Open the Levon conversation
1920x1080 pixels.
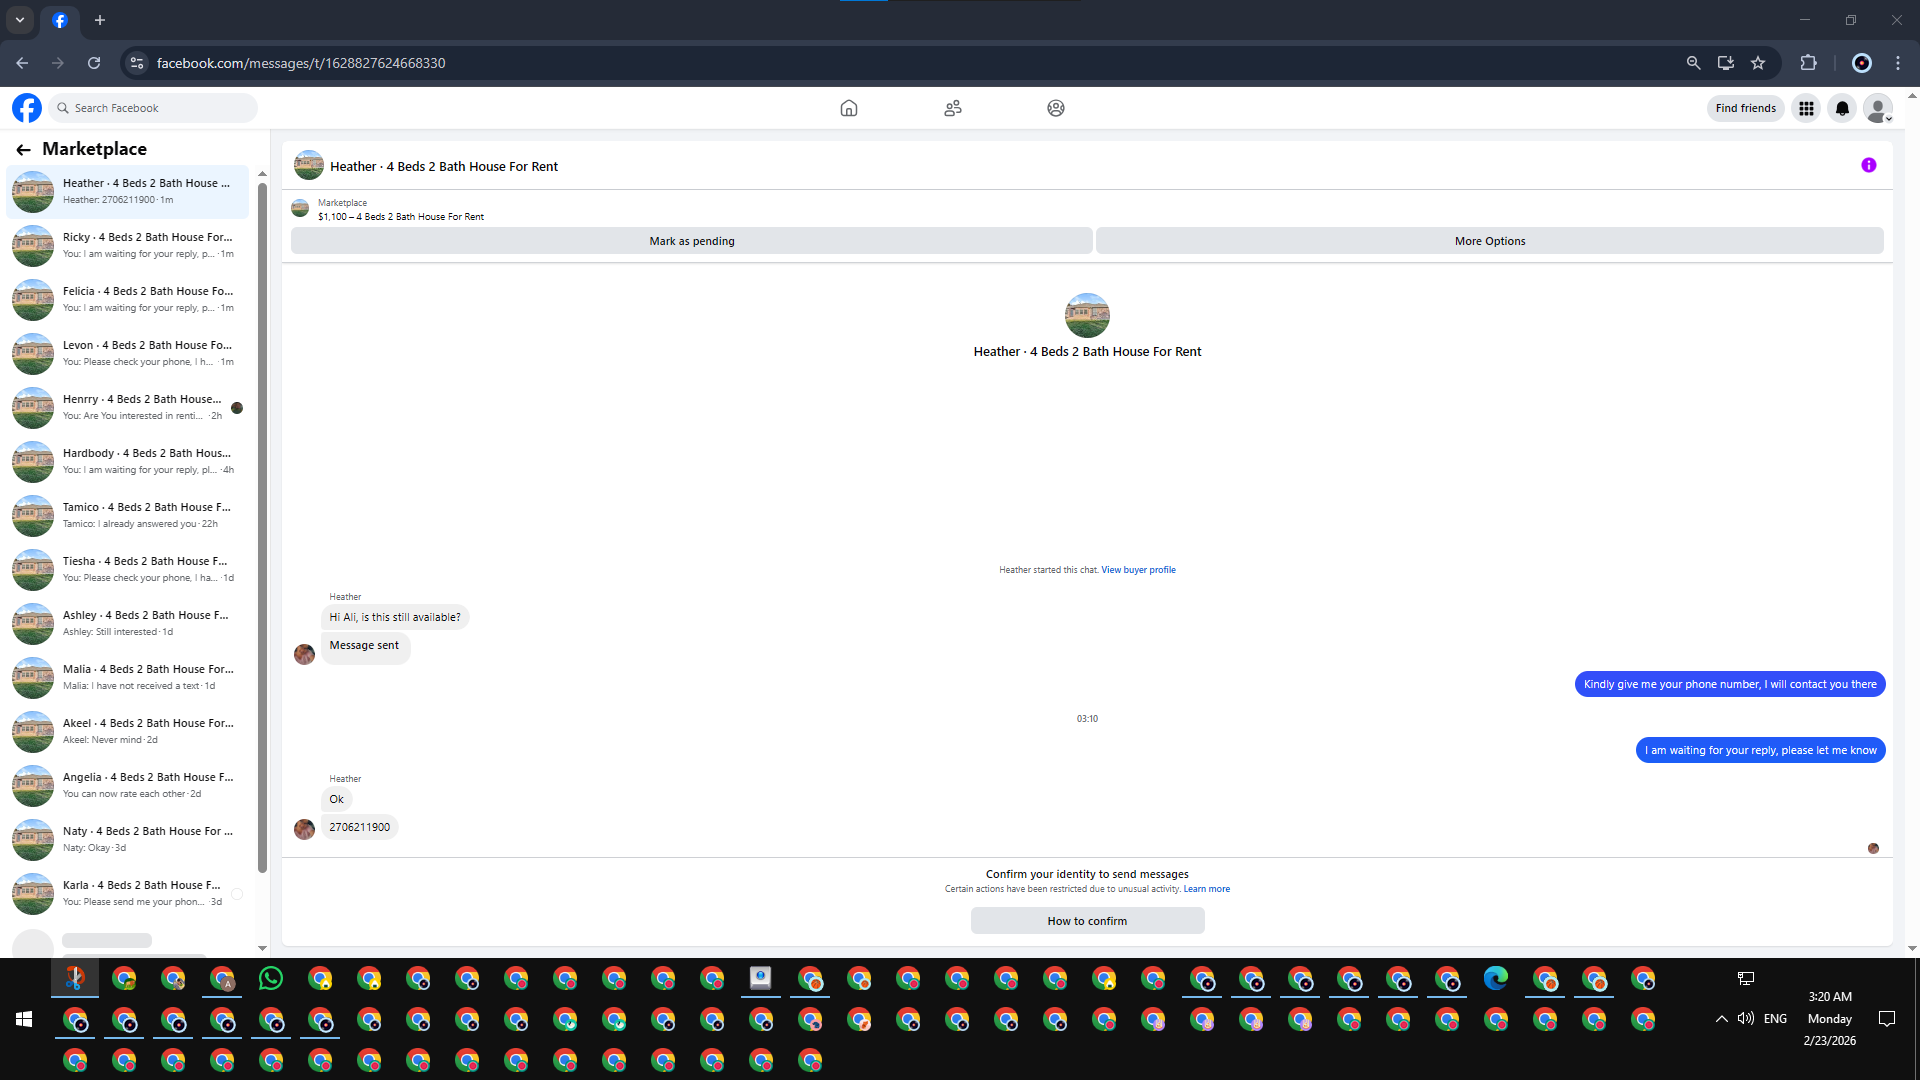(x=128, y=354)
